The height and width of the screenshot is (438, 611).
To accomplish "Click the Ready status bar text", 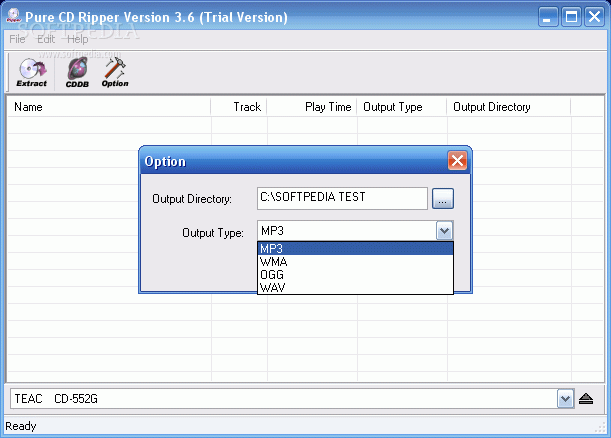I will 21,426.
